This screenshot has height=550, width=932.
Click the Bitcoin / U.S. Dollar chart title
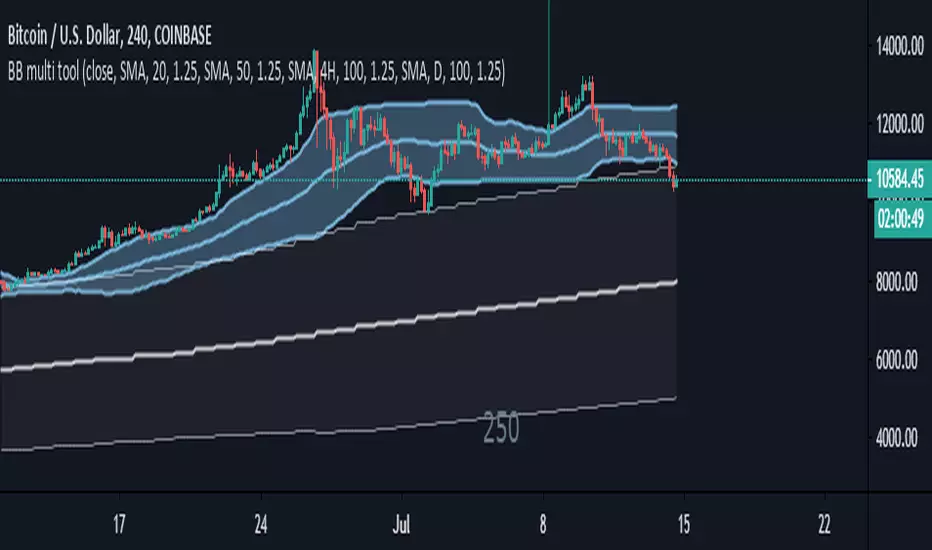pos(109,36)
